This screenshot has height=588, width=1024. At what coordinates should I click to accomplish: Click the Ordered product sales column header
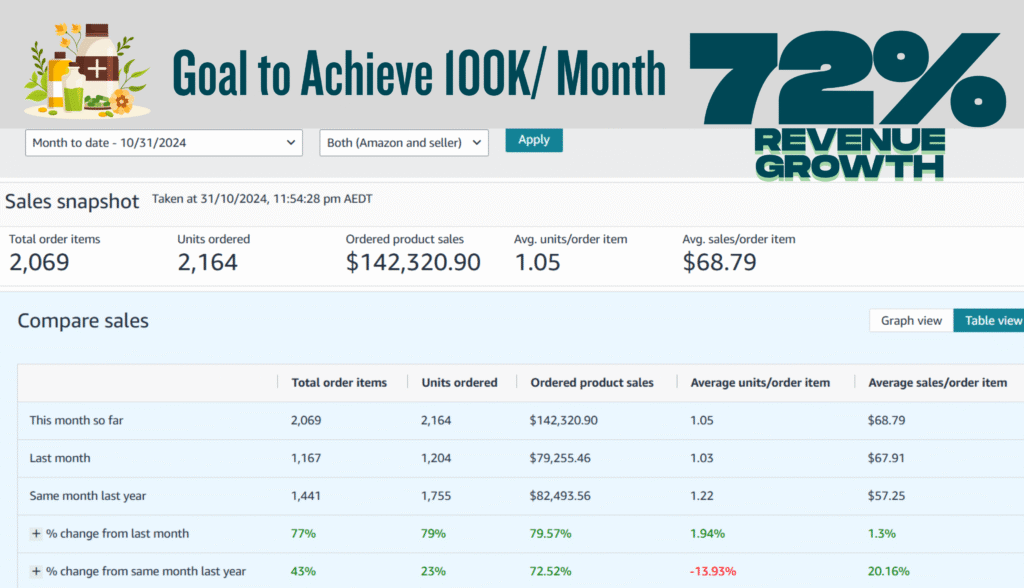(x=591, y=383)
